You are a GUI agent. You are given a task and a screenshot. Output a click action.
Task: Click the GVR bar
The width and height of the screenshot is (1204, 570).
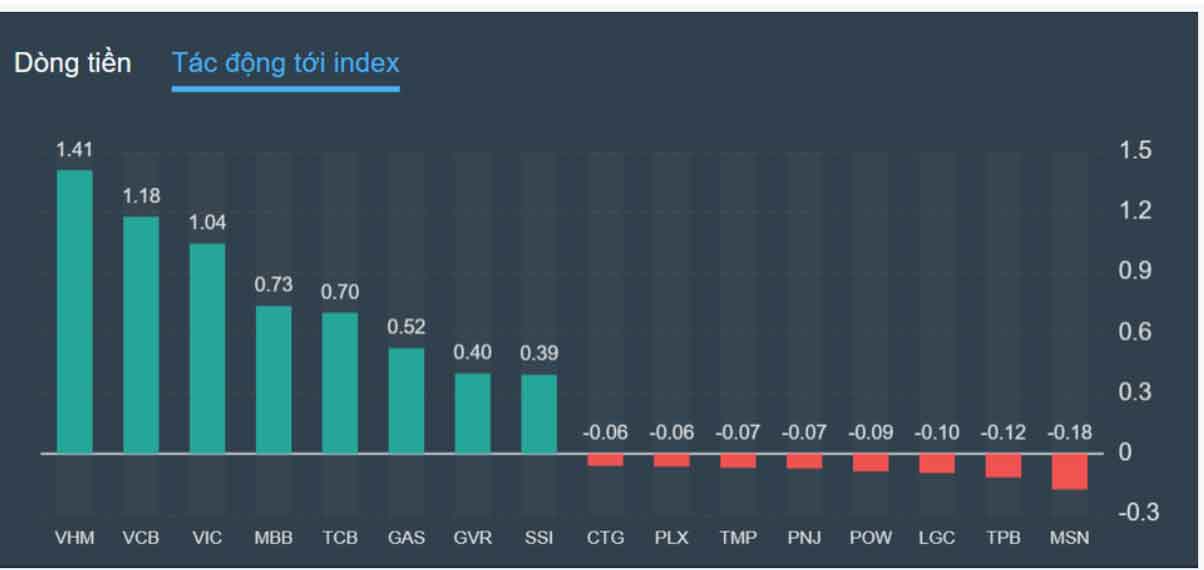tap(472, 413)
